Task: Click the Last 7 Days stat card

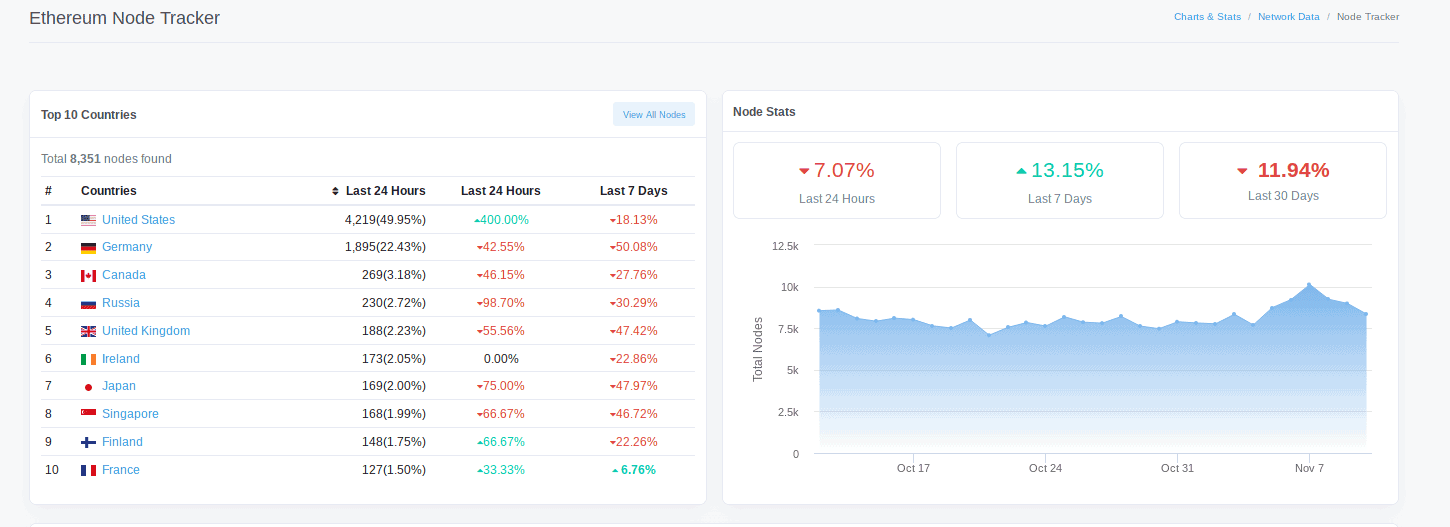Action: click(1060, 180)
